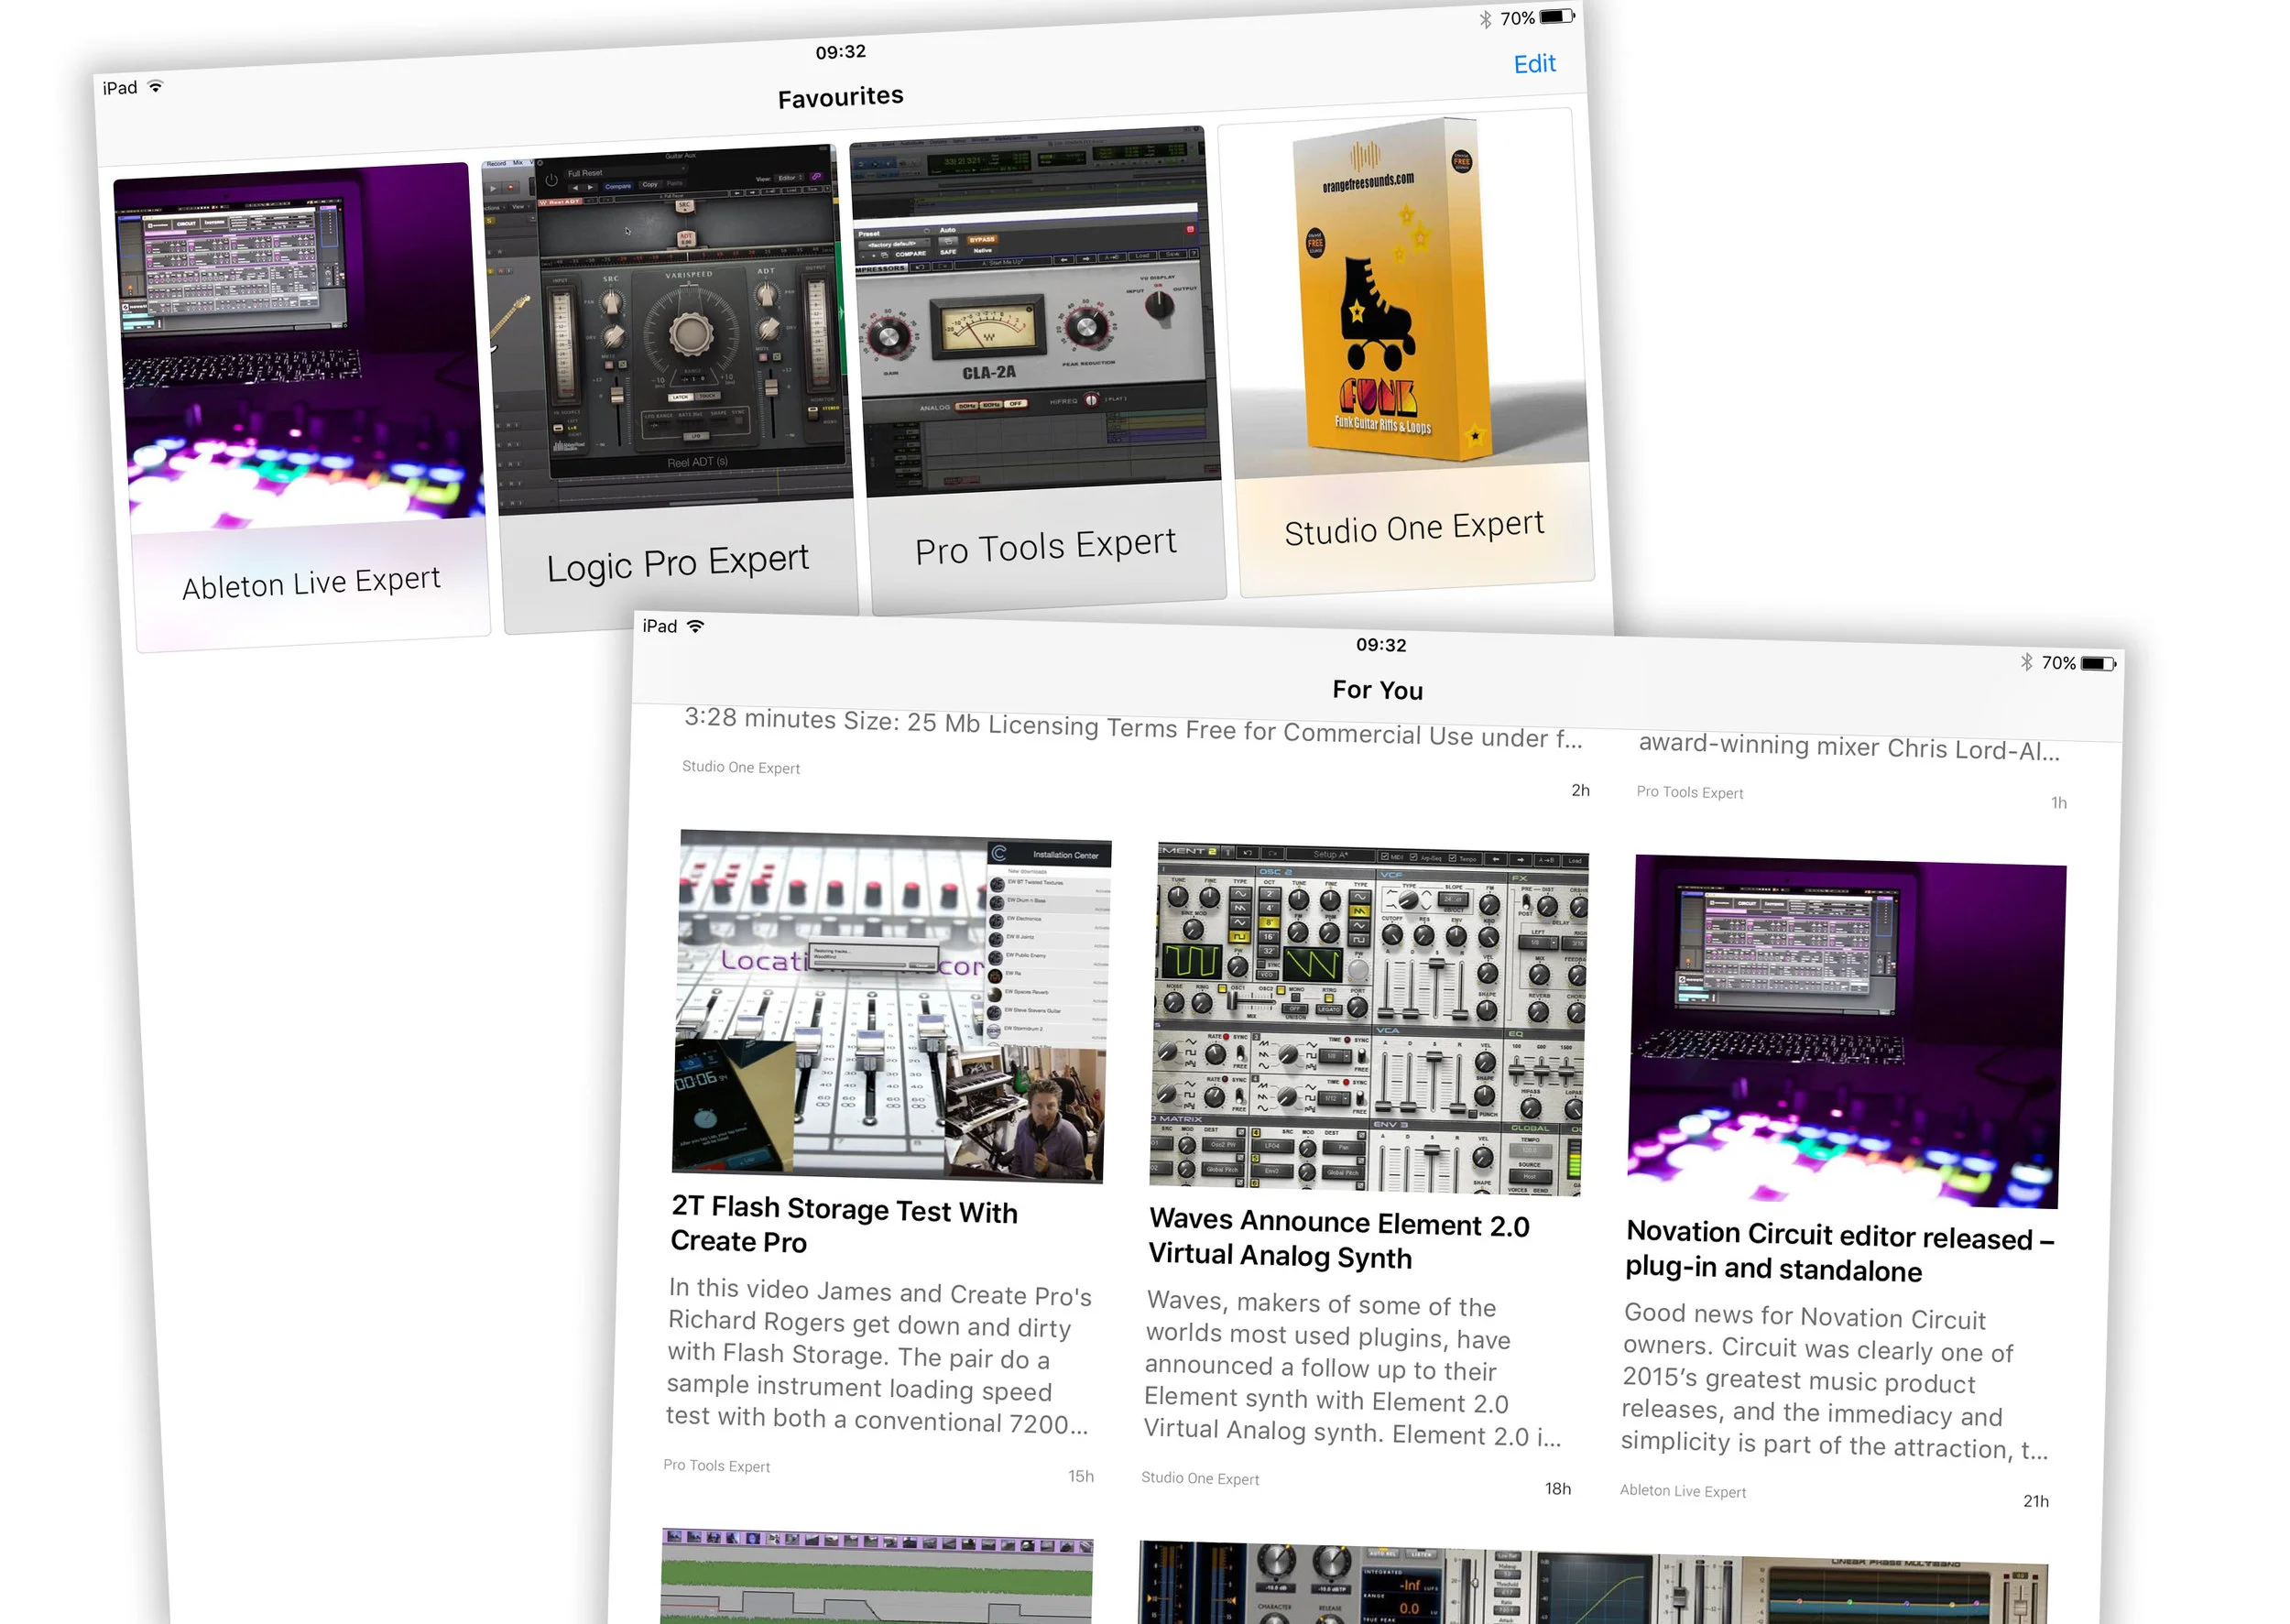Tap battery icon in Favourites status bar
The height and width of the screenshot is (1624, 2290).
1556,16
